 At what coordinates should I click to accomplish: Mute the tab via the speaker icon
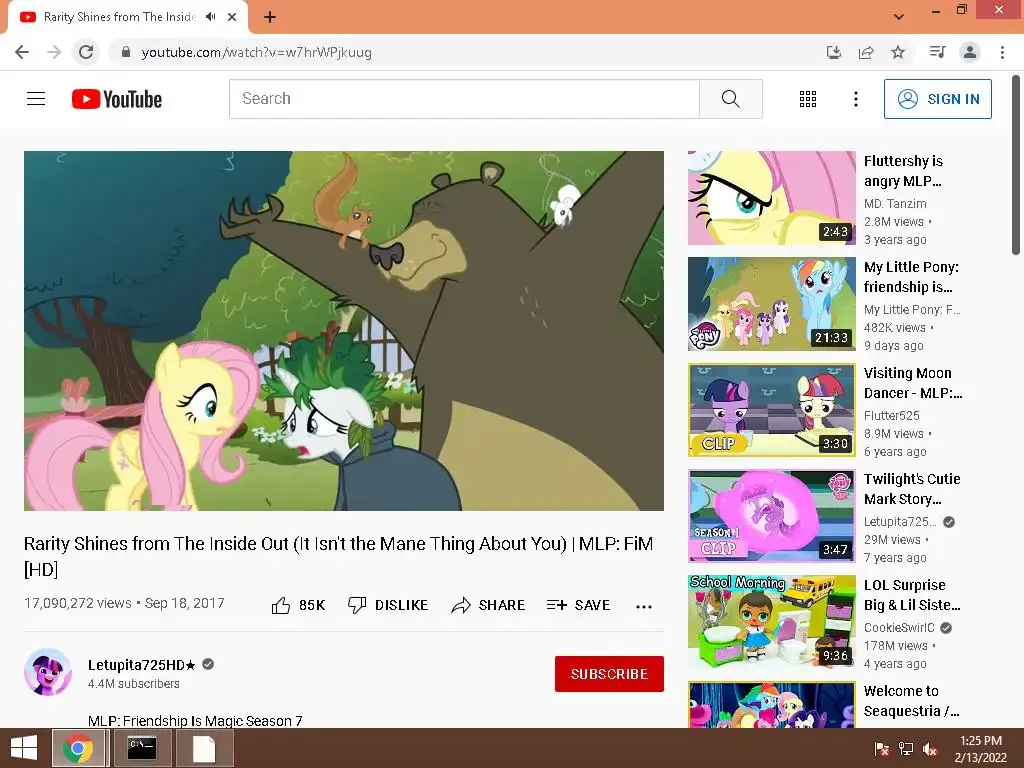210,17
